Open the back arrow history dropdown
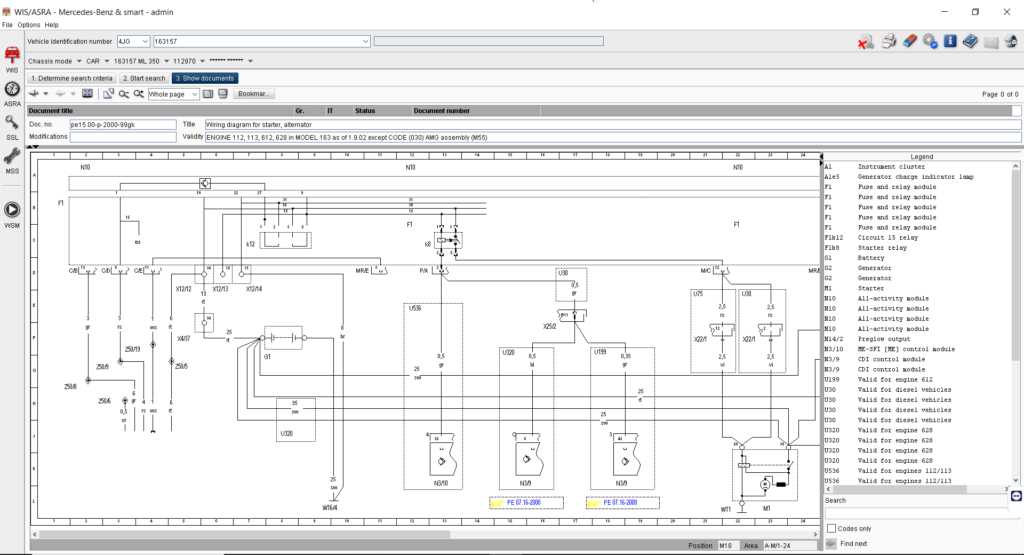Image resolution: width=1024 pixels, height=555 pixels. pyautogui.click(x=46, y=94)
